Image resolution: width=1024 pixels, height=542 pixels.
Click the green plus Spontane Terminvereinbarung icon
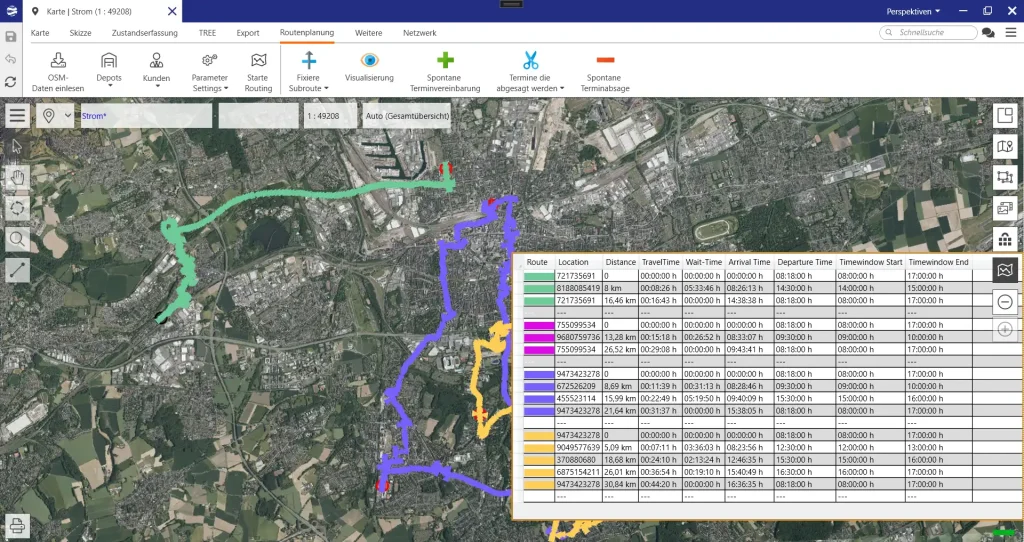point(445,60)
